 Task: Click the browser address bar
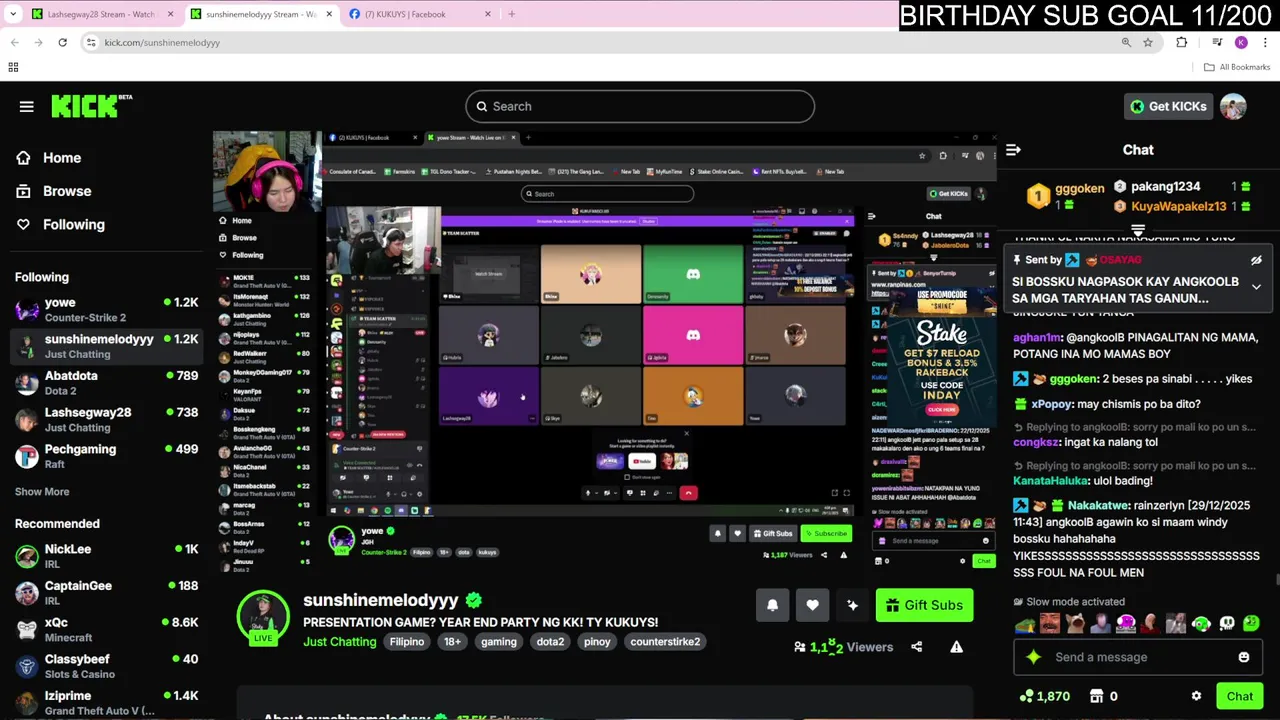click(x=600, y=42)
